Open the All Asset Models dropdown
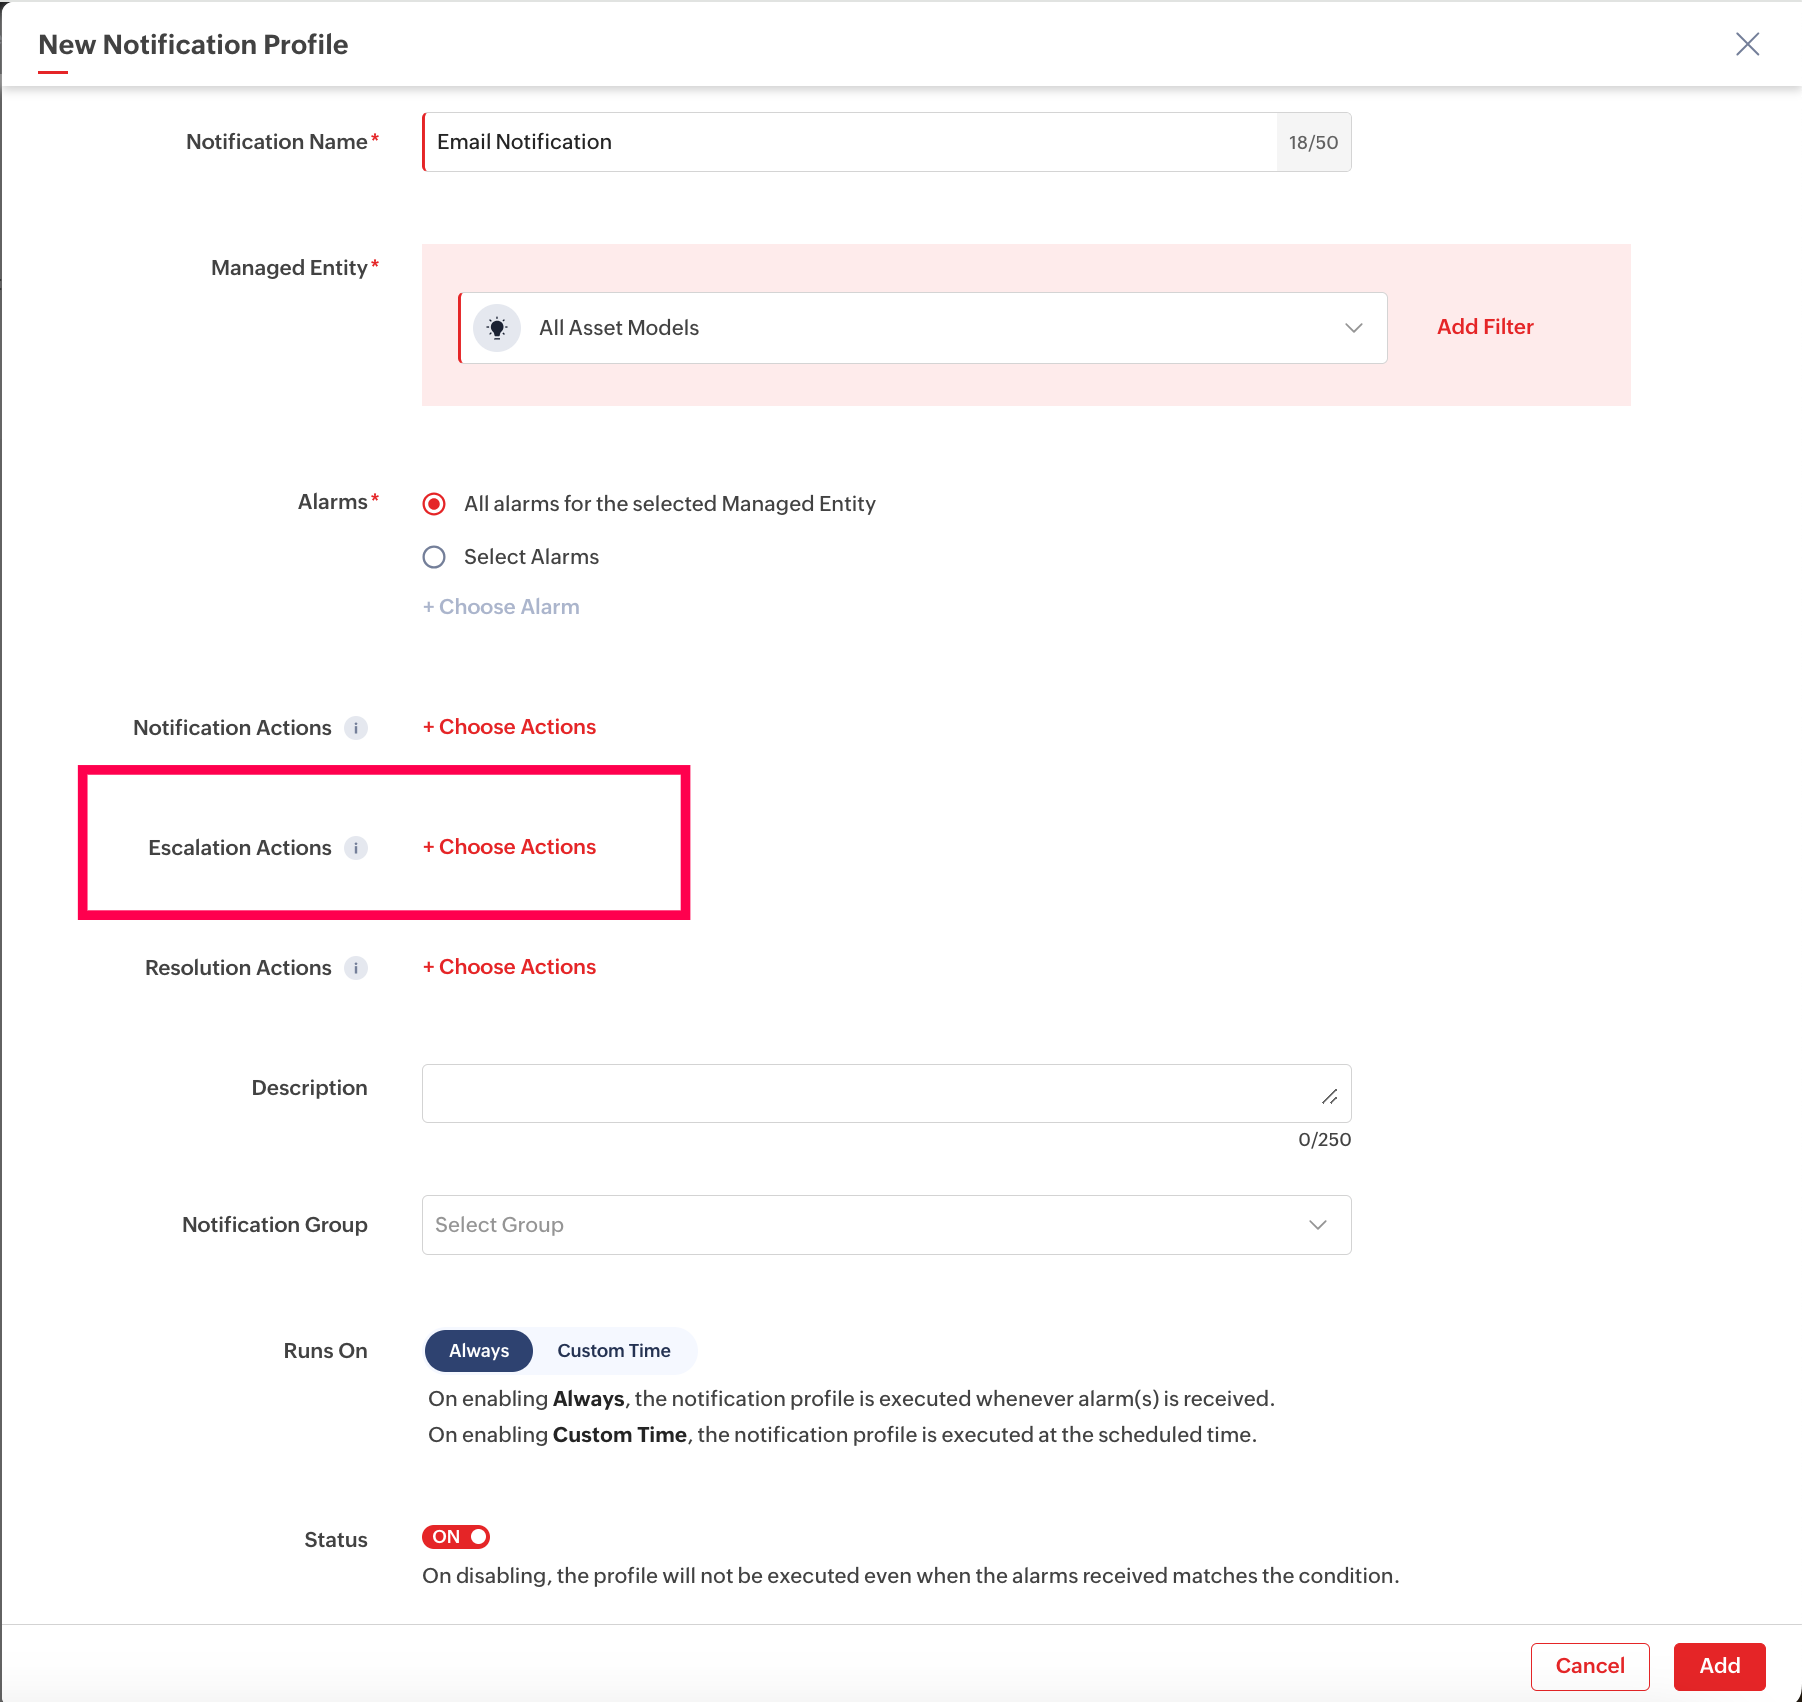This screenshot has height=1702, width=1802. point(923,328)
